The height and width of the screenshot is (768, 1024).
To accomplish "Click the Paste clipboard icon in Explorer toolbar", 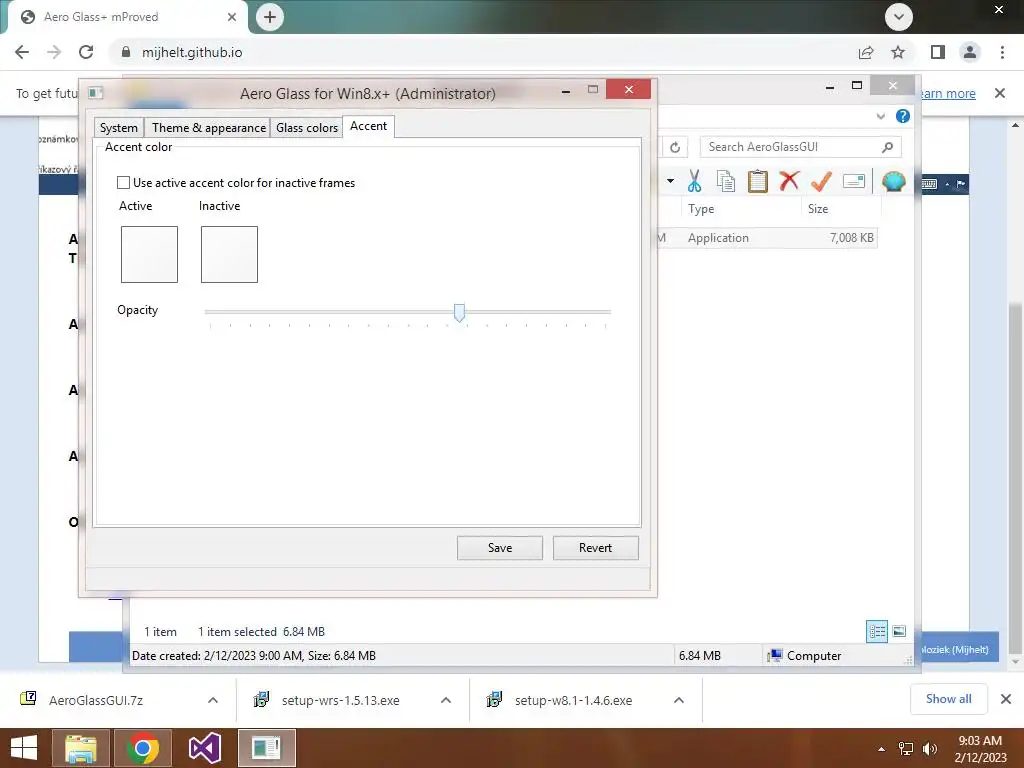I will [x=758, y=181].
